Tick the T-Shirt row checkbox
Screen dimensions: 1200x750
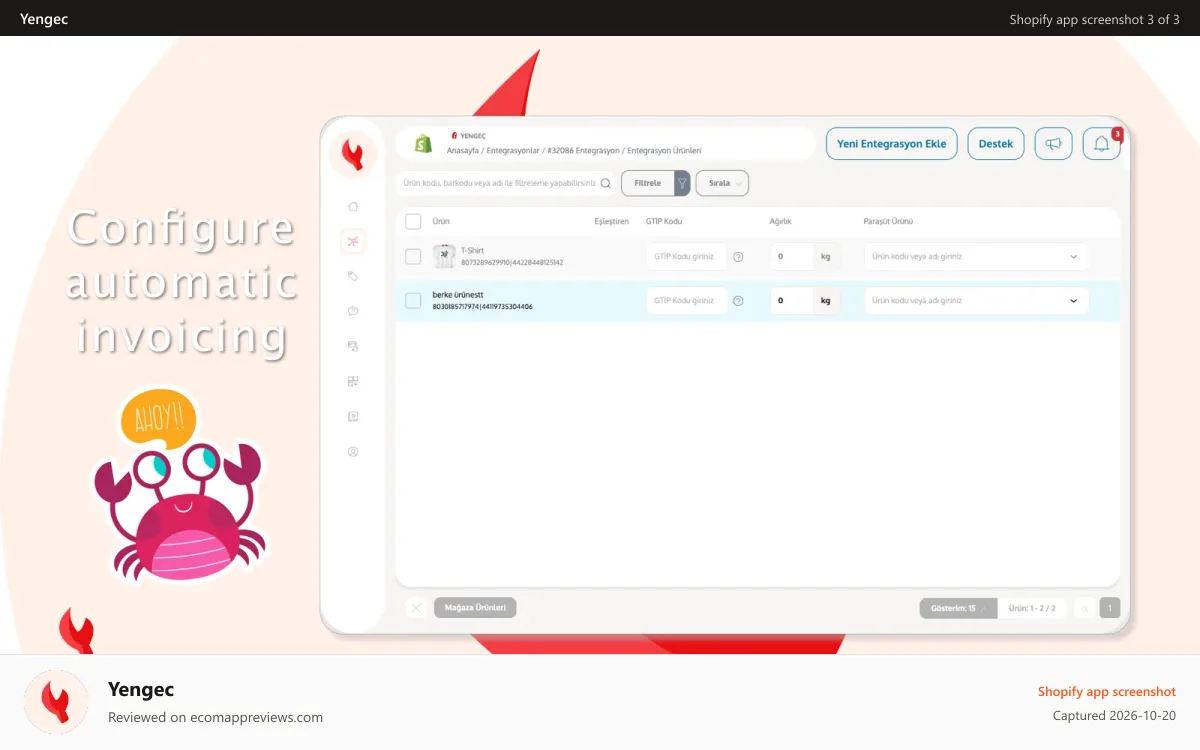pyautogui.click(x=413, y=257)
